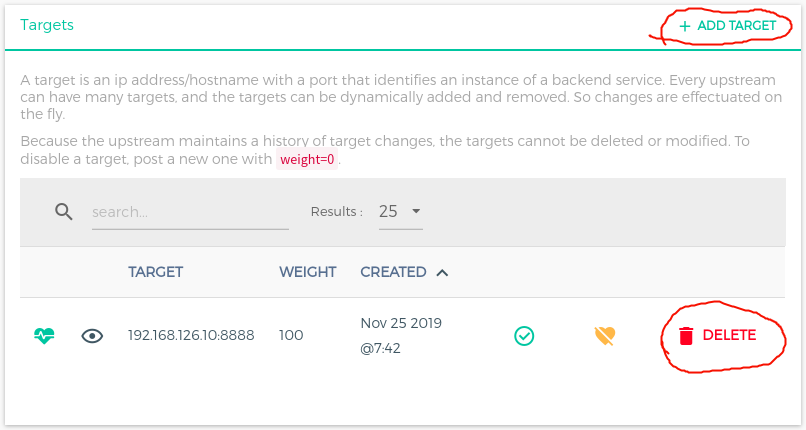This screenshot has height=430, width=806.
Task: Click the magnifier search icon
Action: (x=64, y=212)
